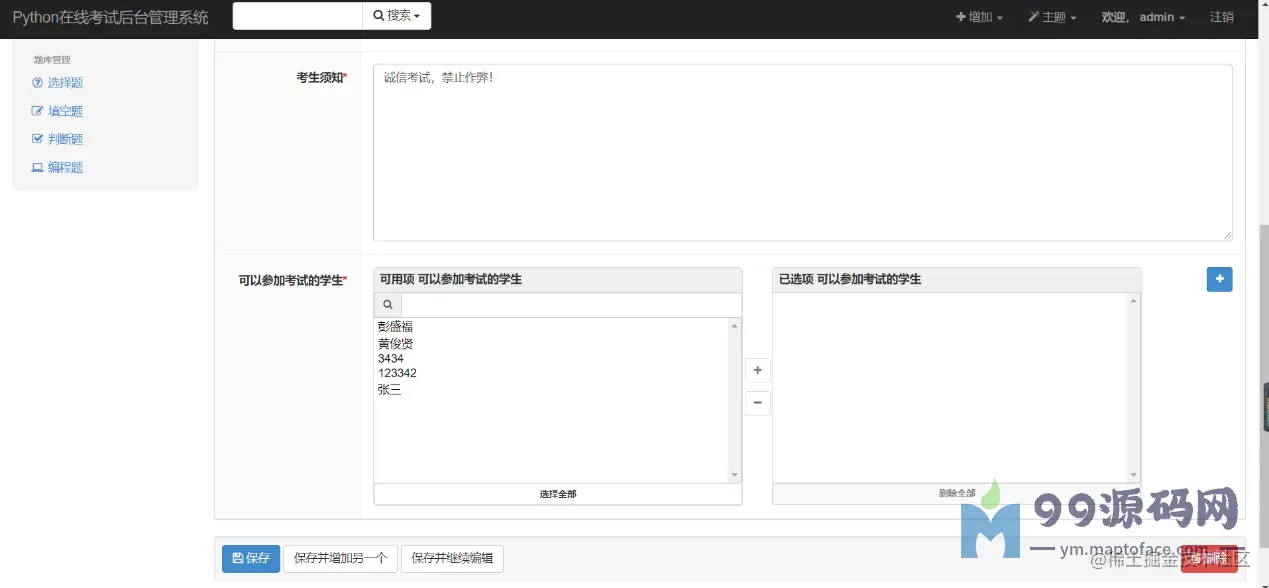Open 选择题 in the sidebar
Image resolution: width=1269 pixels, height=588 pixels.
coord(65,83)
